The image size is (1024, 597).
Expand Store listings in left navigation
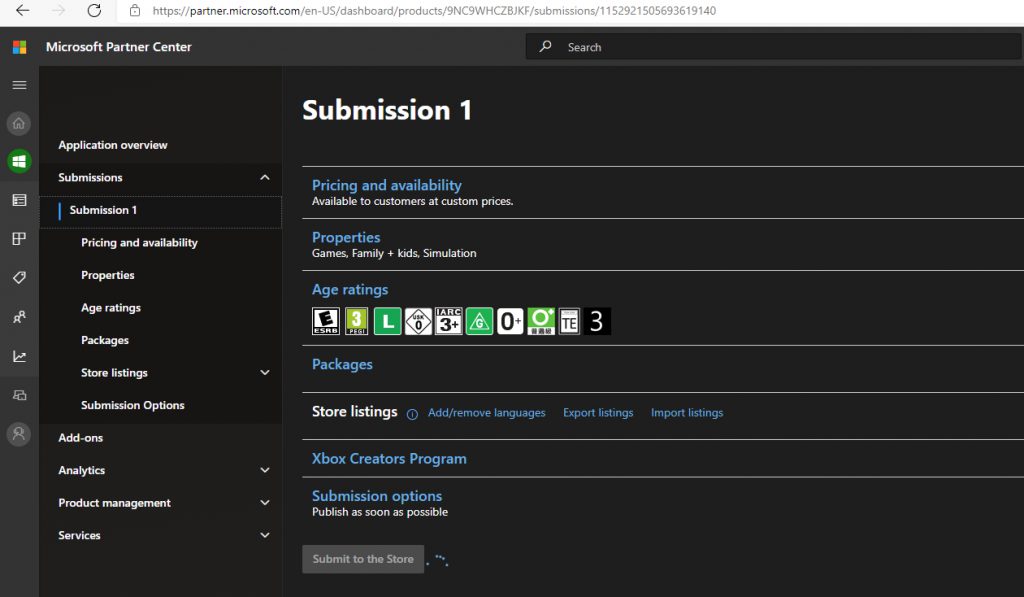[264, 373]
